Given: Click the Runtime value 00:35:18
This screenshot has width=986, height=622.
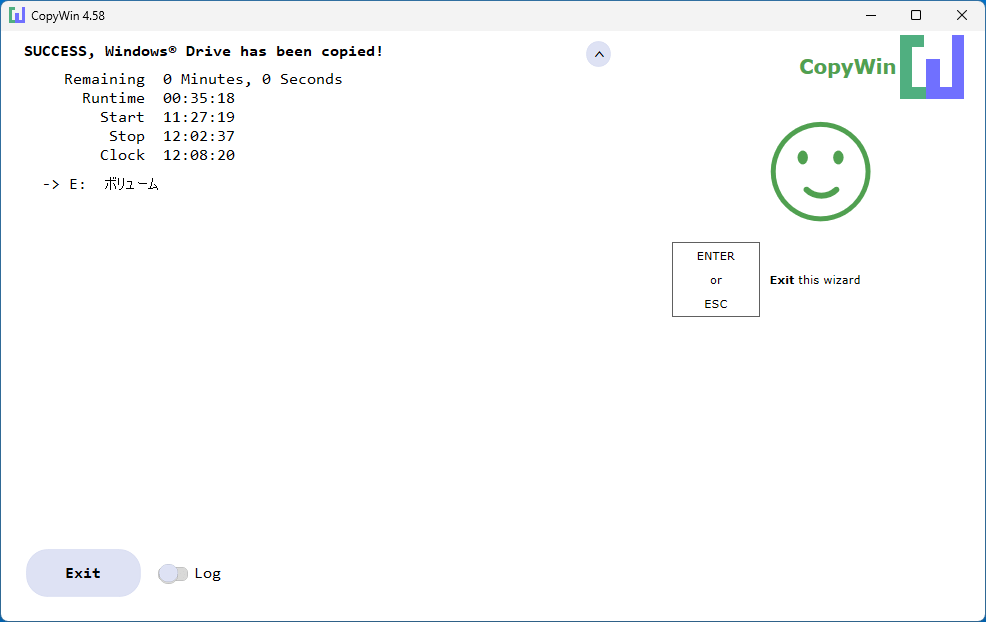Looking at the screenshot, I should point(199,98).
